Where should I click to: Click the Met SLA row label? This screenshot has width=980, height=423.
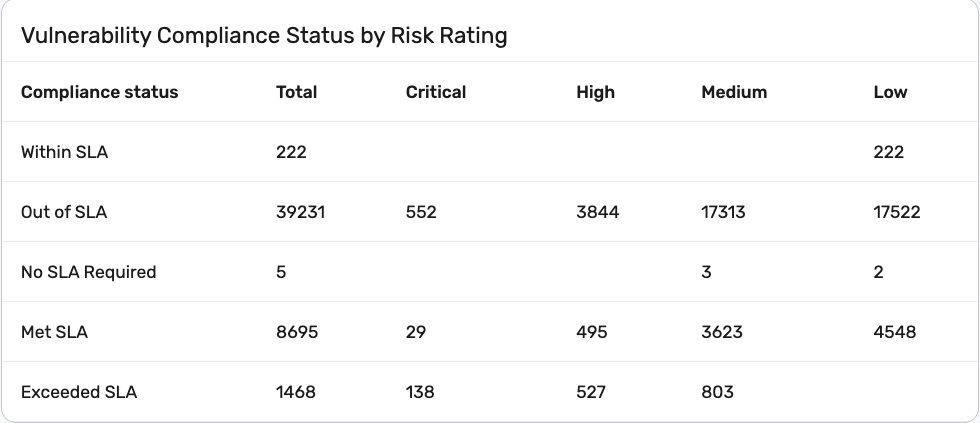(x=54, y=332)
